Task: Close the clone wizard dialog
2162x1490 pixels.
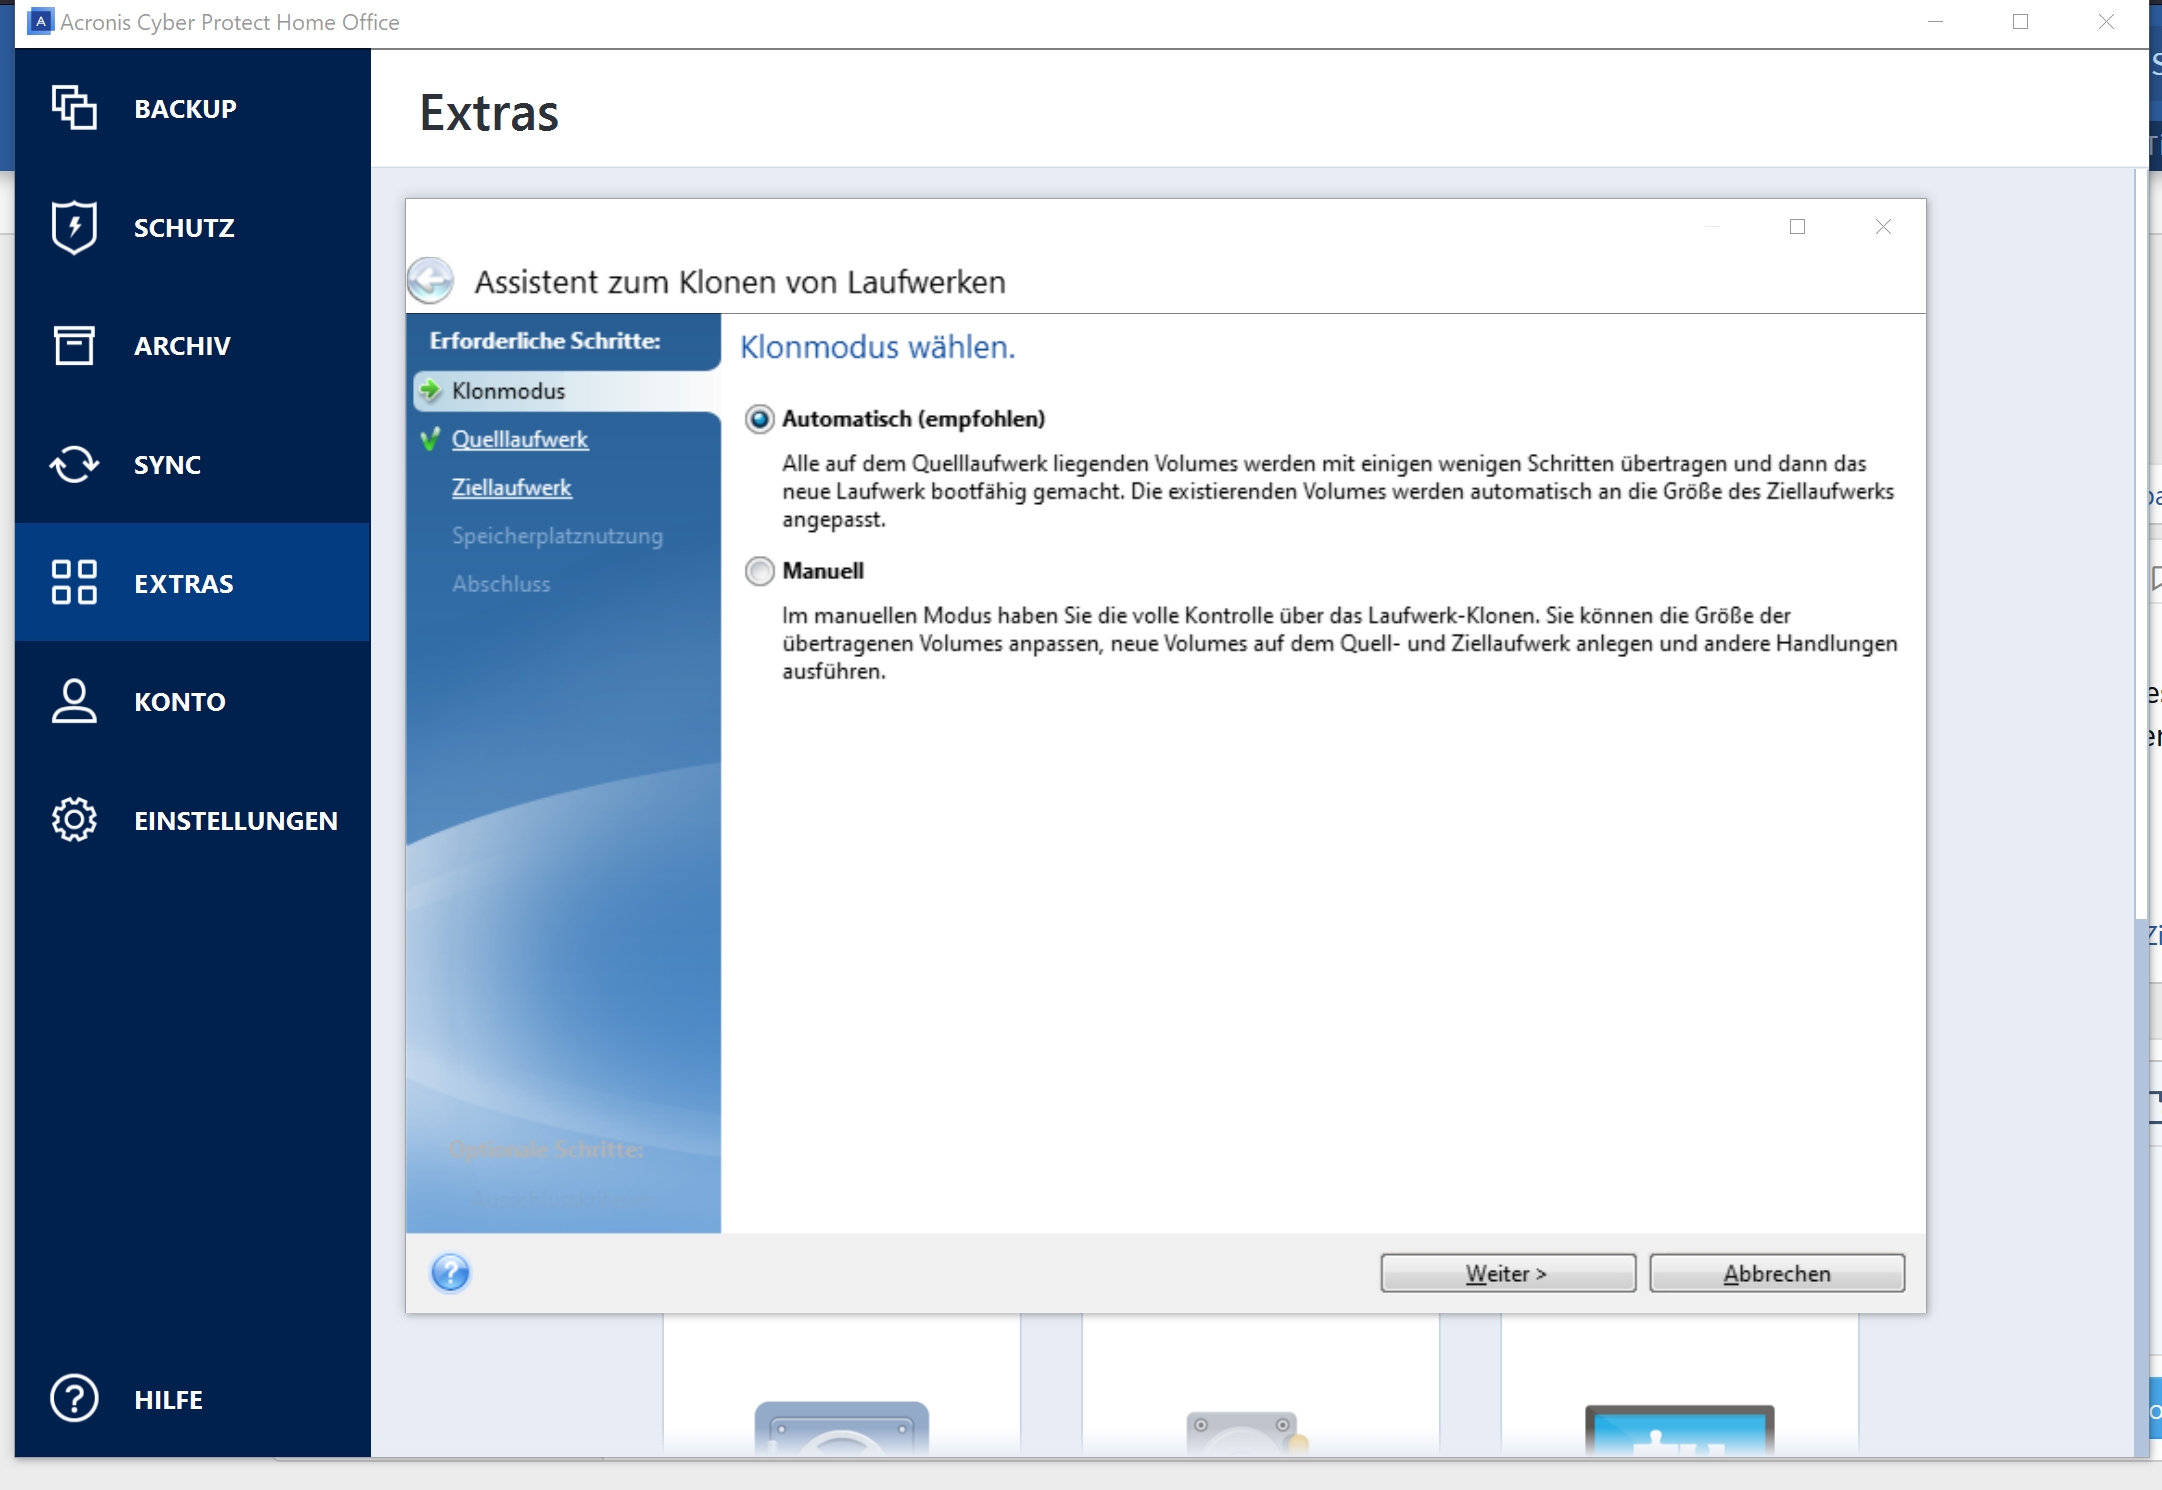Action: tap(1883, 227)
